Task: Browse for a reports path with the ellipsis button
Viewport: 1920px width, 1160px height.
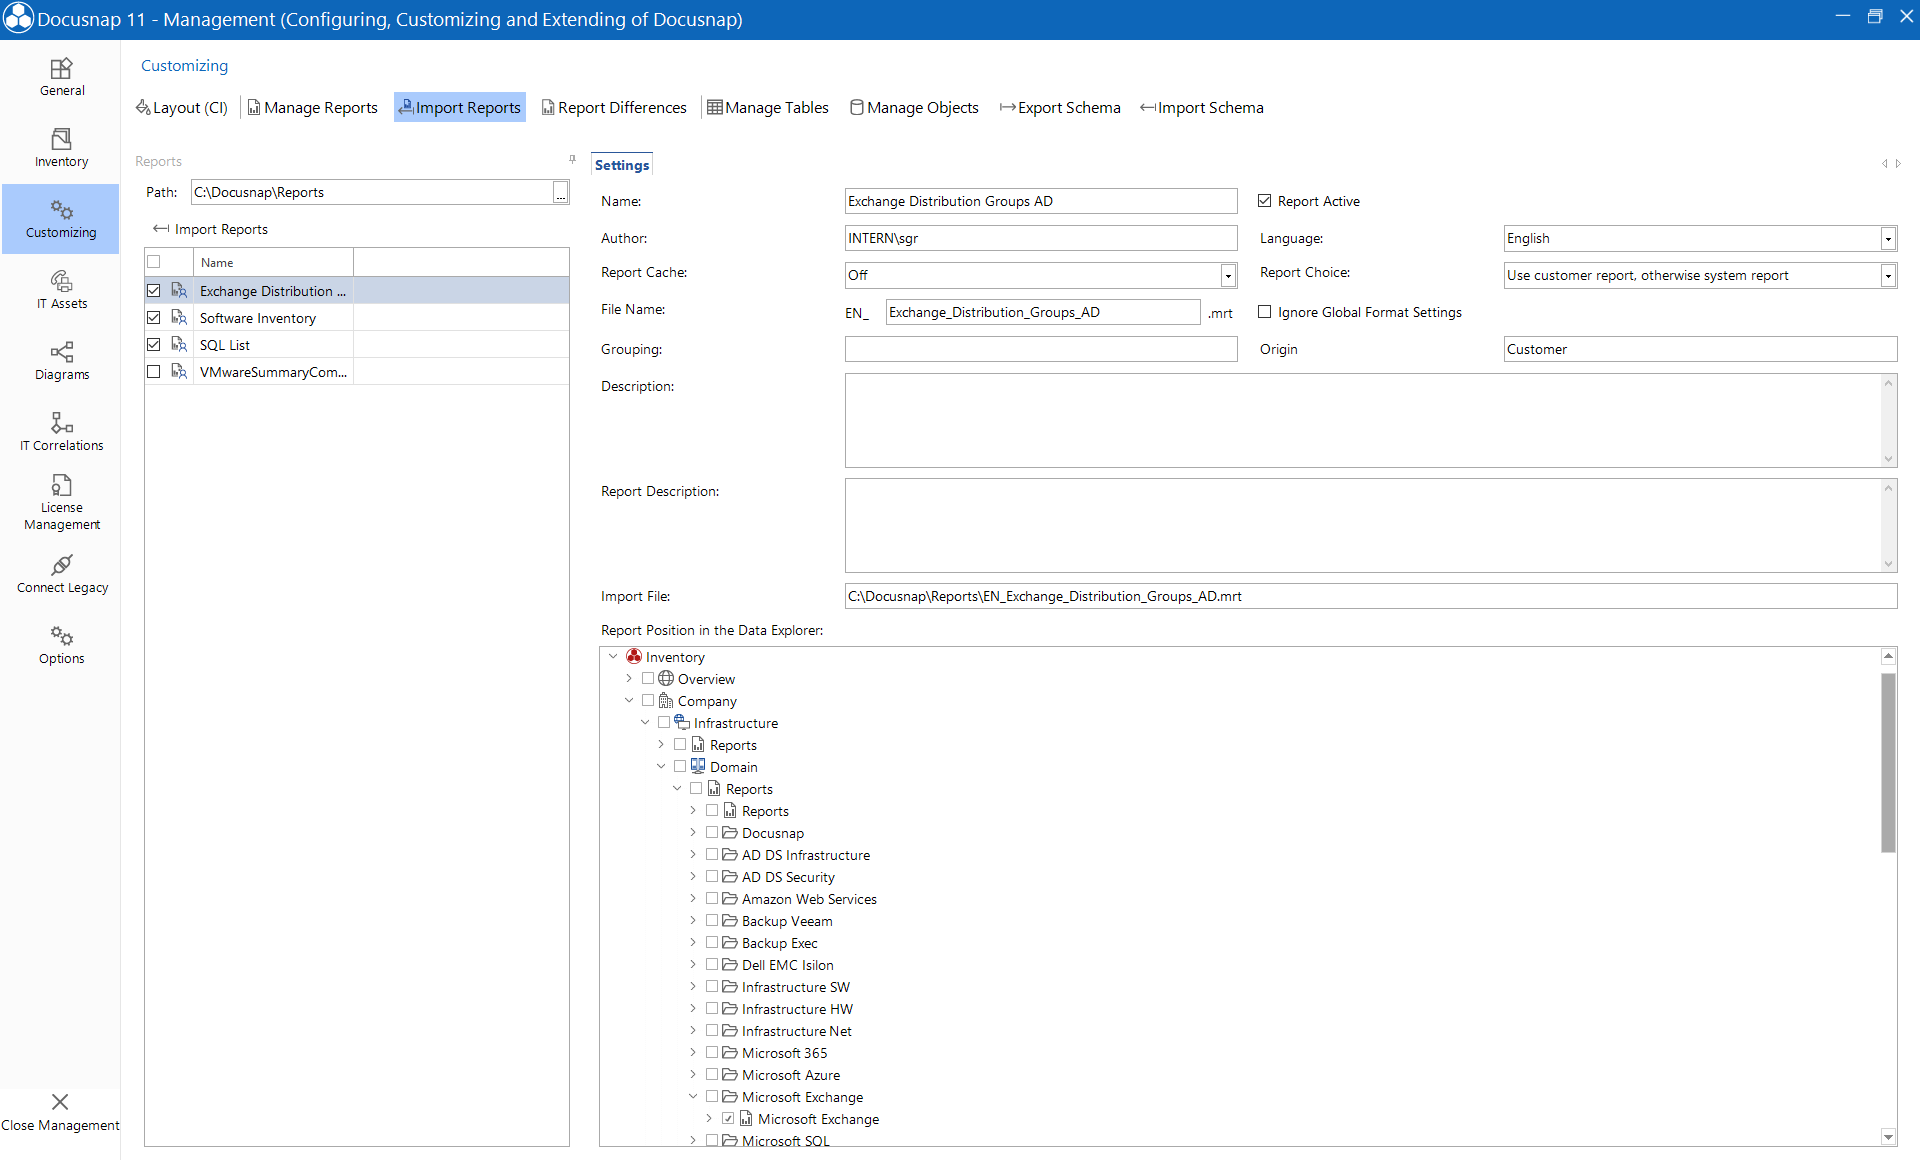Action: point(560,192)
